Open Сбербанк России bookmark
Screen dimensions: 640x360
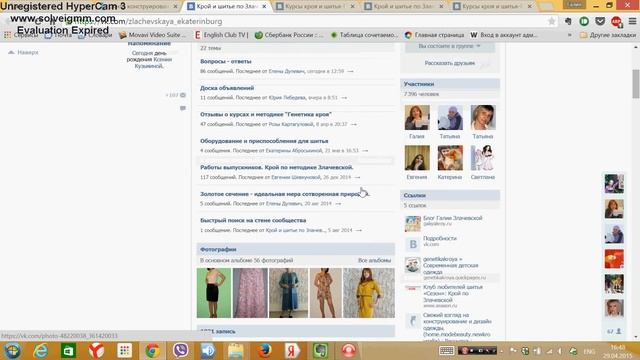(289, 35)
